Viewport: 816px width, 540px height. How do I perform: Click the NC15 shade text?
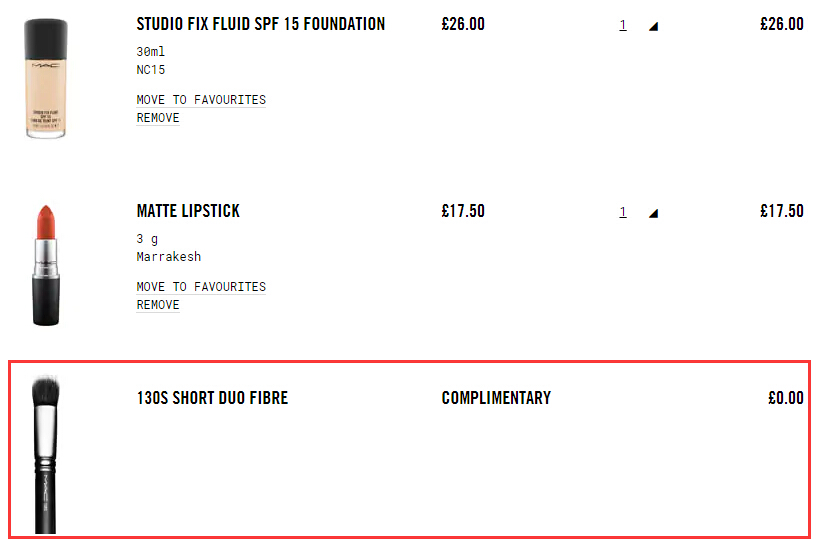point(151,70)
